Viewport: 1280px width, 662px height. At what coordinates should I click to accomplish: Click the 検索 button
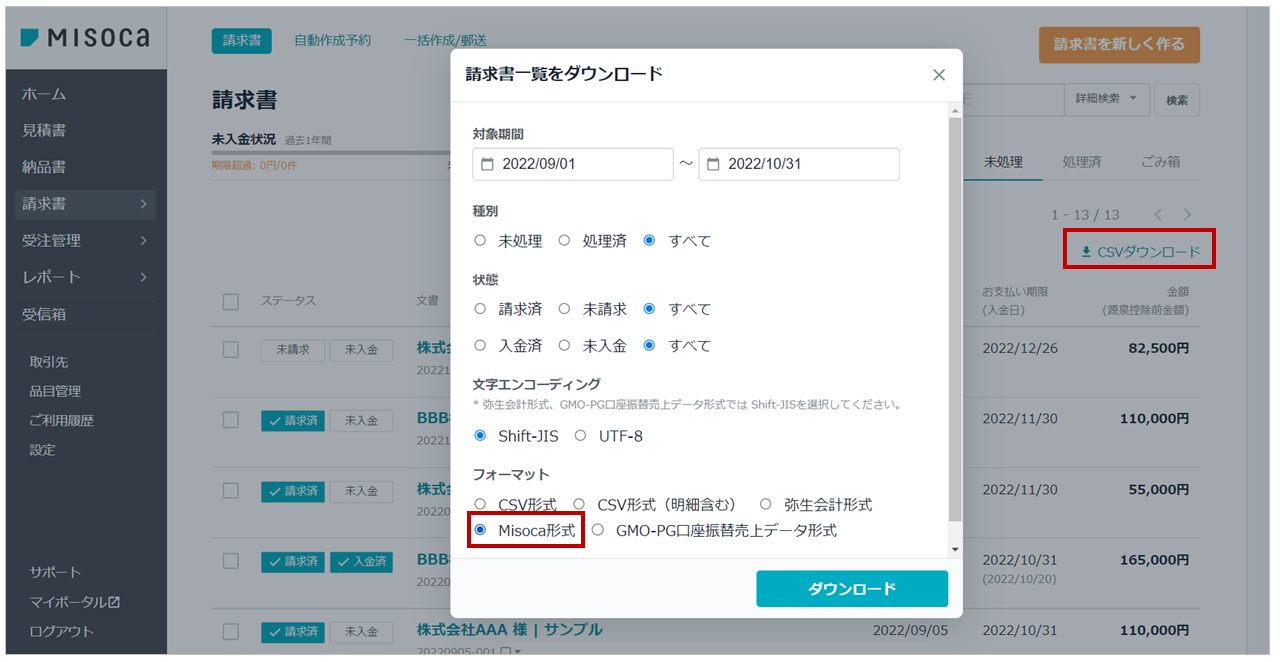click(x=1177, y=100)
